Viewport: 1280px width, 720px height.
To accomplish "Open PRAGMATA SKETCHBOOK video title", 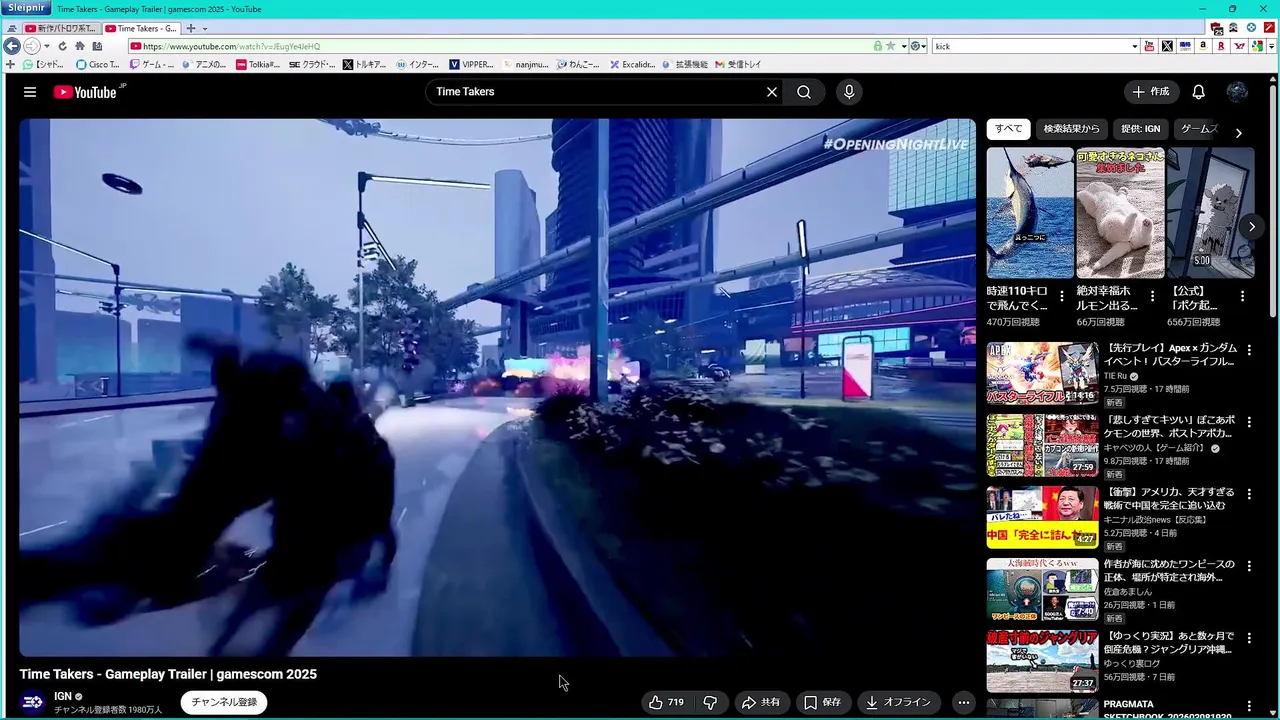I will [1168, 710].
